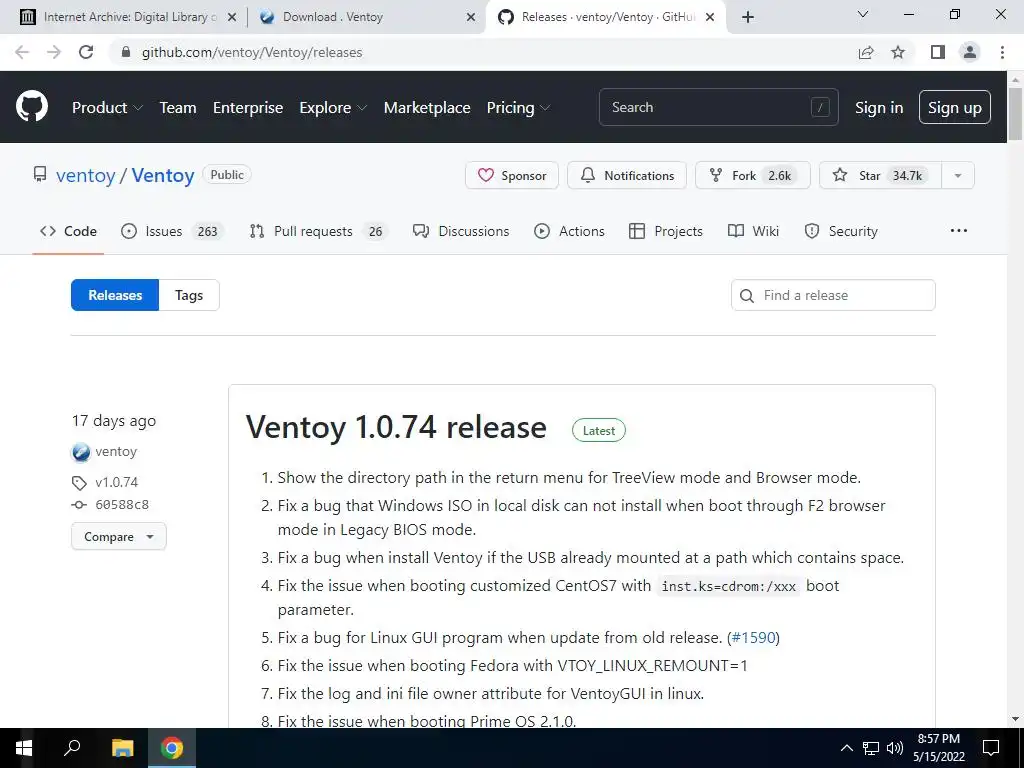This screenshot has width=1024, height=768.
Task: Focus the Find a release field
Action: tap(833, 295)
